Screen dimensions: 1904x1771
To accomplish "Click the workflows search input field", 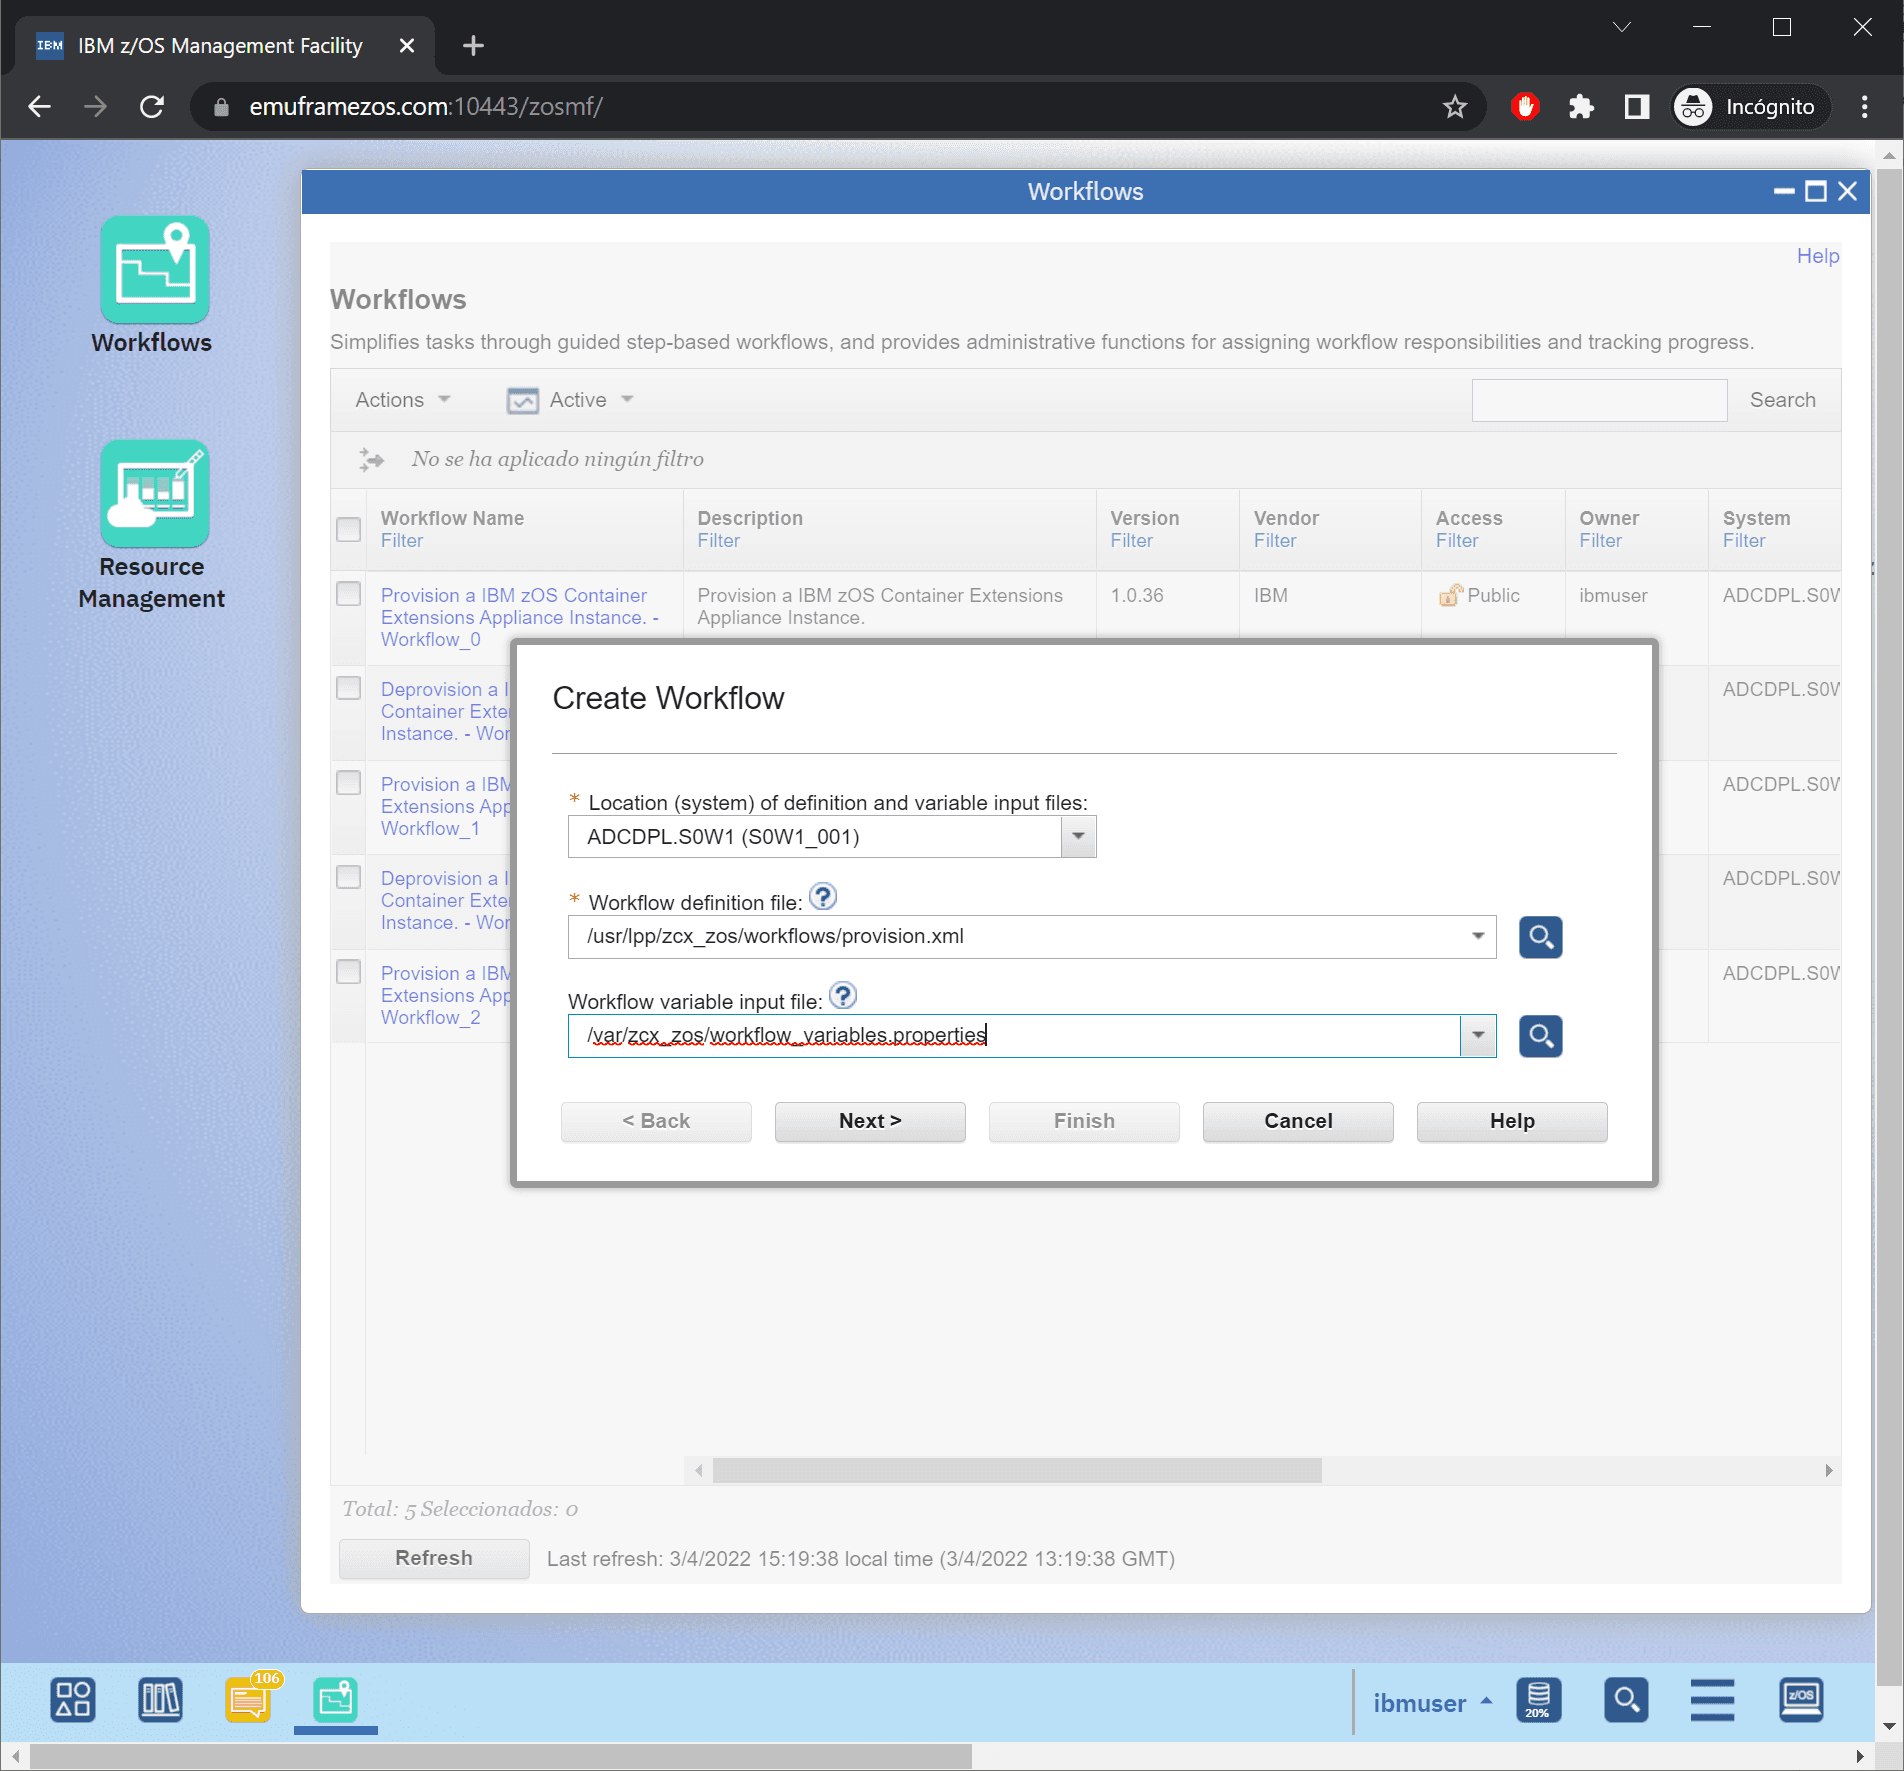I will [x=1598, y=400].
